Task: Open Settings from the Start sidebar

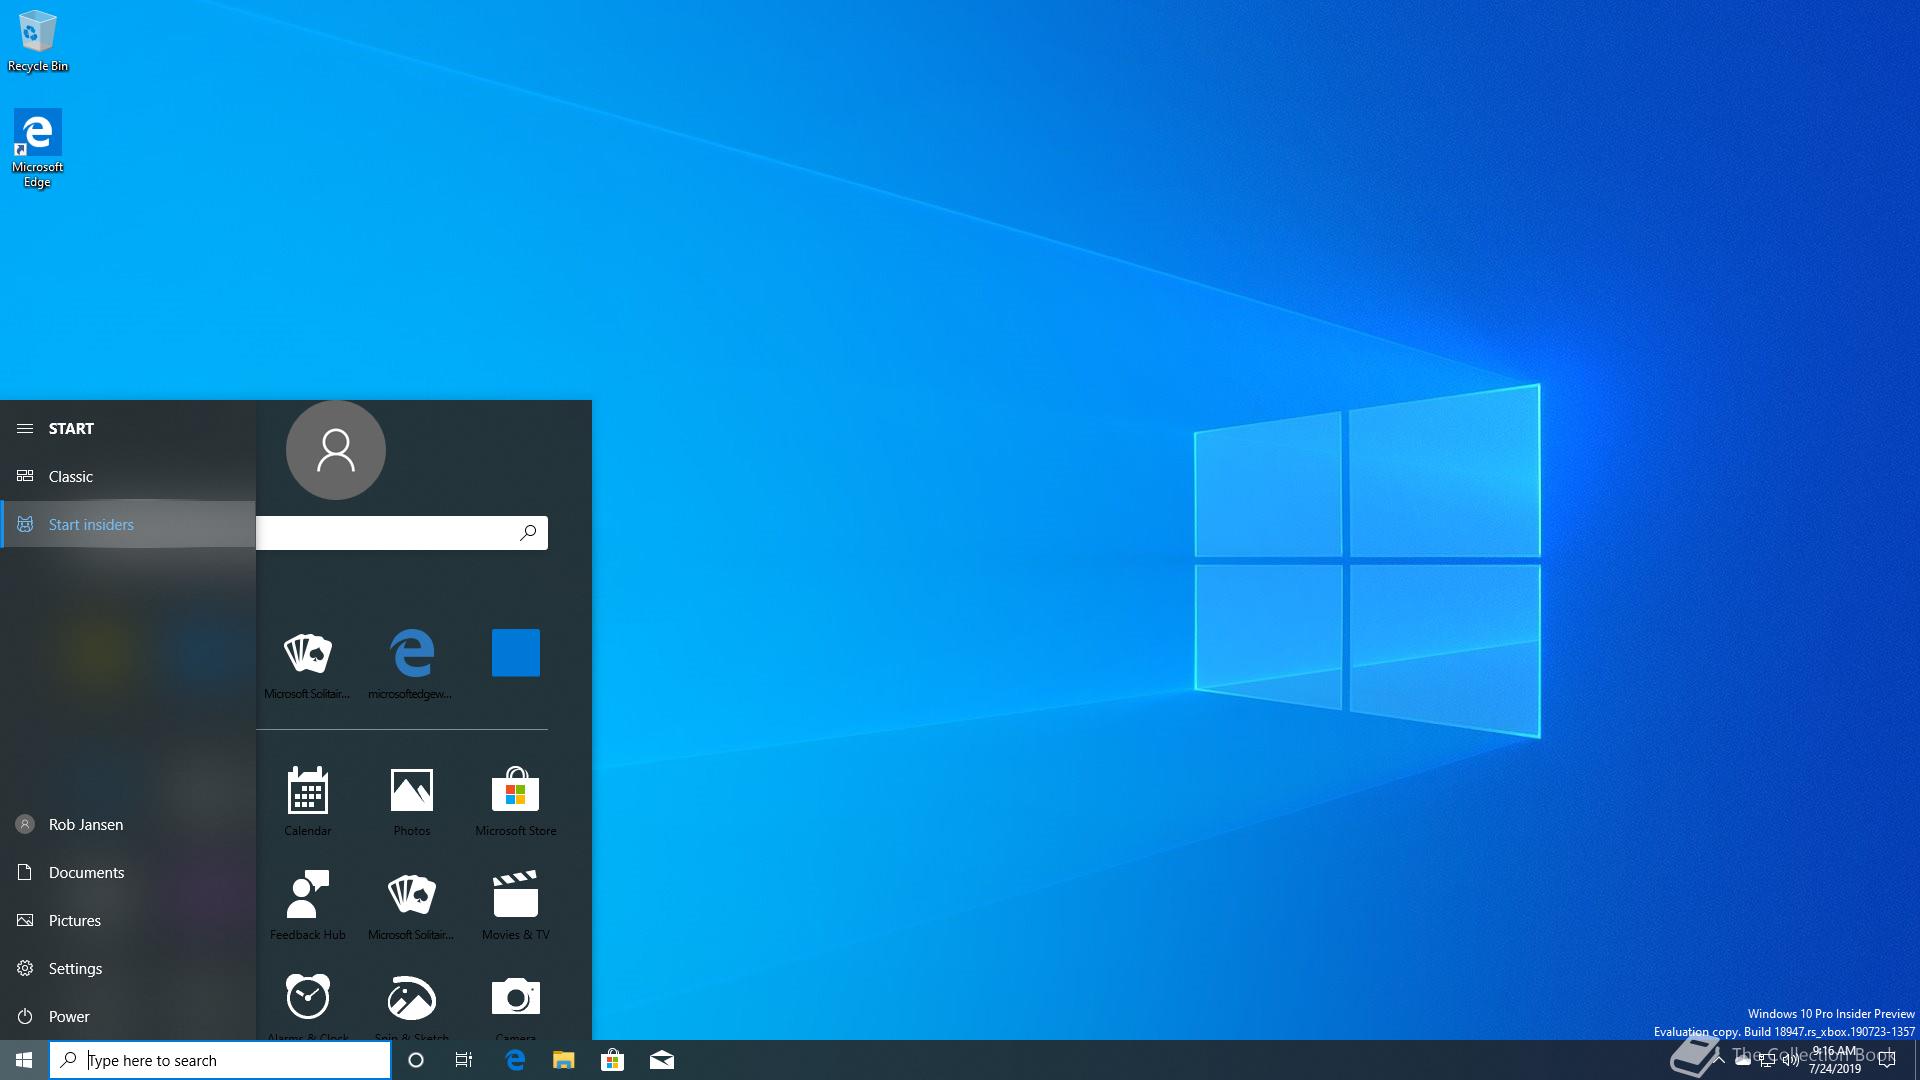Action: (128, 968)
